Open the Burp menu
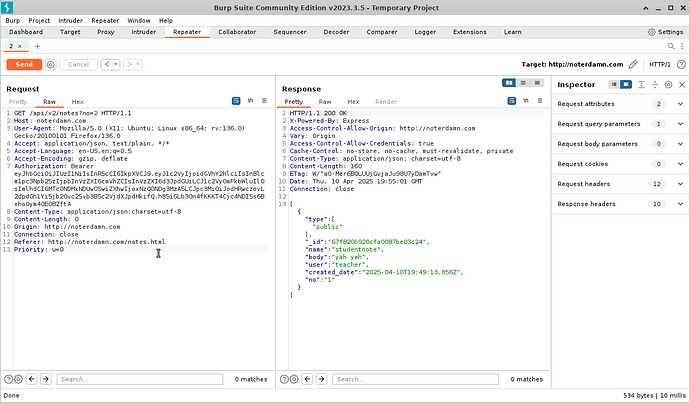The image size is (690, 403). coord(13,21)
